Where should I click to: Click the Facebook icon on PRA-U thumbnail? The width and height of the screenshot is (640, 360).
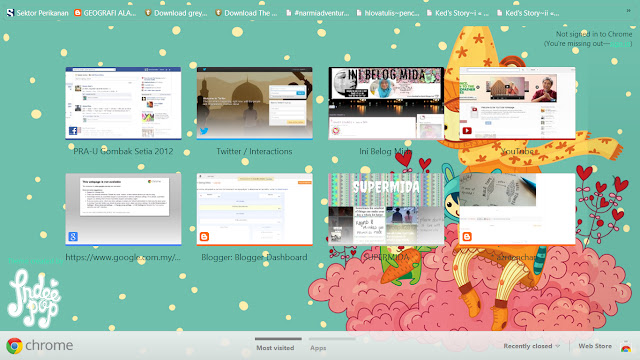pyautogui.click(x=73, y=131)
